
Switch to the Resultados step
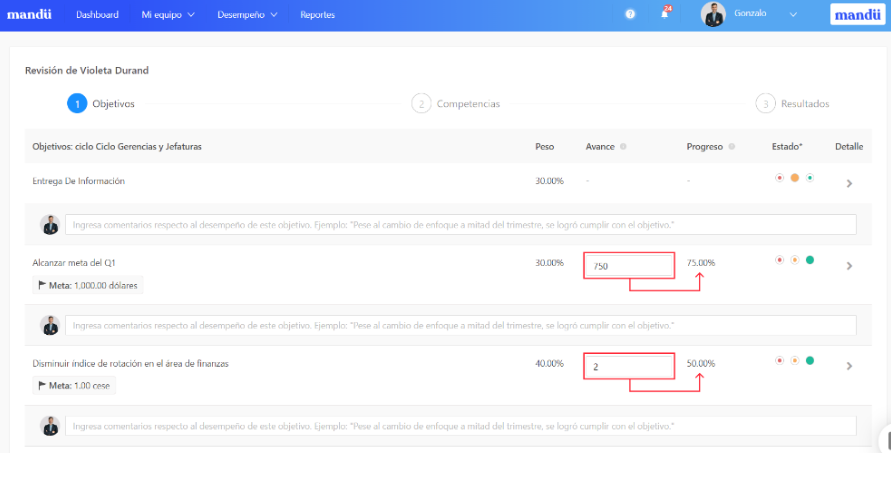(805, 104)
